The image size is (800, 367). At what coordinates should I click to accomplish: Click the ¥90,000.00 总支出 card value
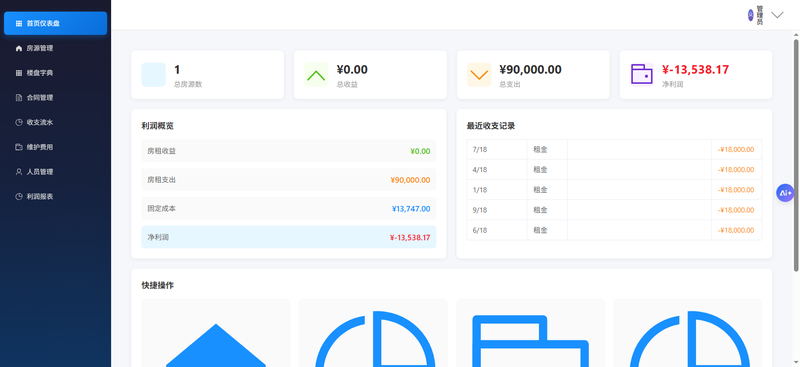click(530, 70)
